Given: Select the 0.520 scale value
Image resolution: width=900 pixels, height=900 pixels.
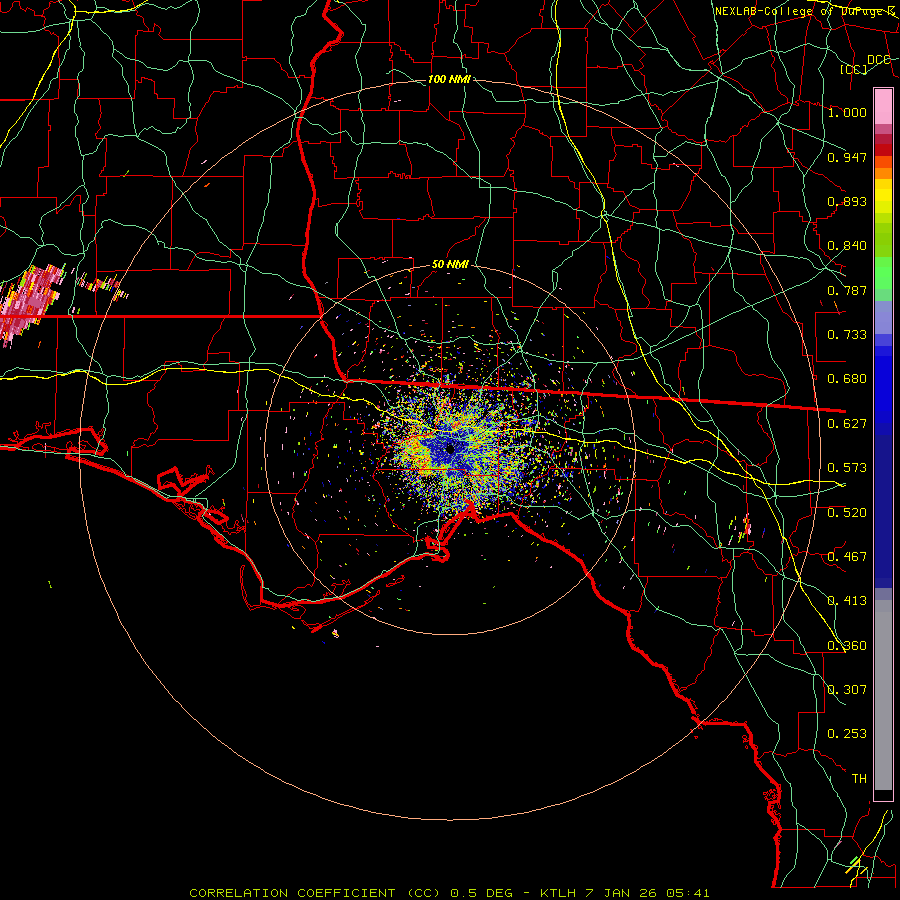Looking at the screenshot, I should point(847,513).
